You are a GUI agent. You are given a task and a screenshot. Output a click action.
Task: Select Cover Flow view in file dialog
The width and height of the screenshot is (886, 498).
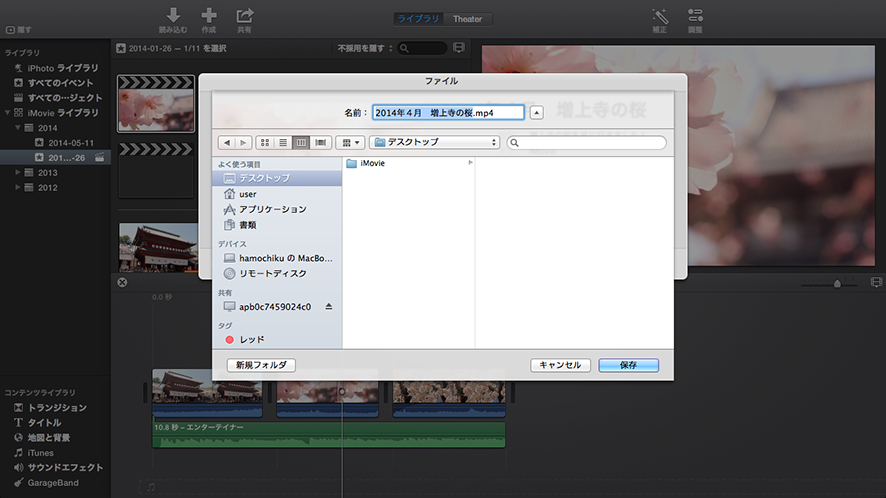[320, 143]
